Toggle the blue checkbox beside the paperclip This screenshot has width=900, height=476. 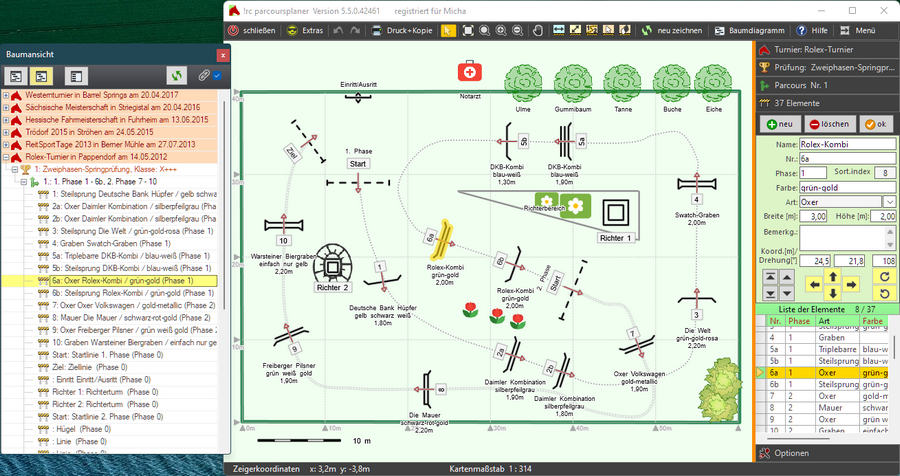coord(217,76)
